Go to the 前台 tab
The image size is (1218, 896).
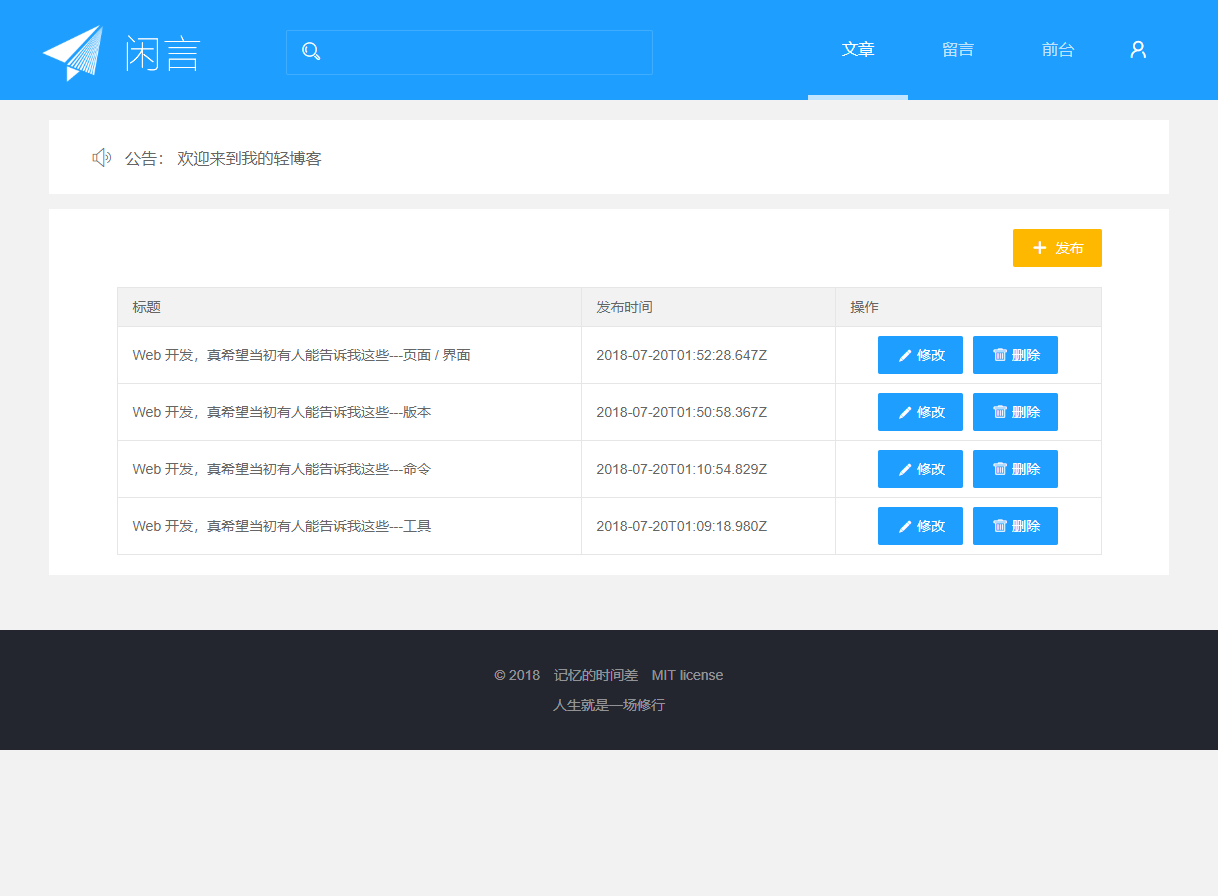point(1058,49)
